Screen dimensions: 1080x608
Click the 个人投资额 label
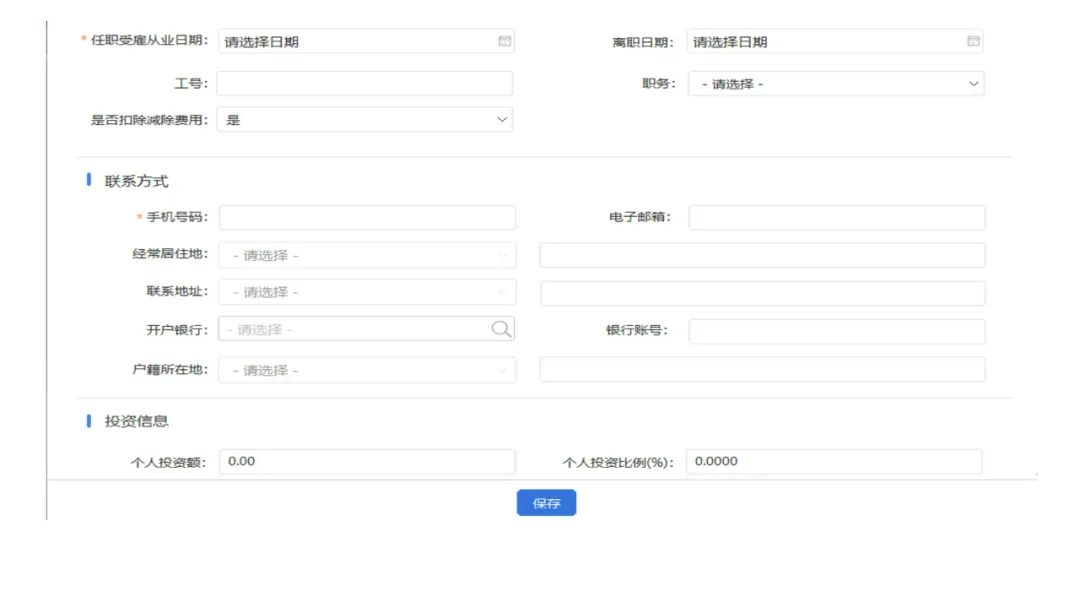tap(168, 462)
